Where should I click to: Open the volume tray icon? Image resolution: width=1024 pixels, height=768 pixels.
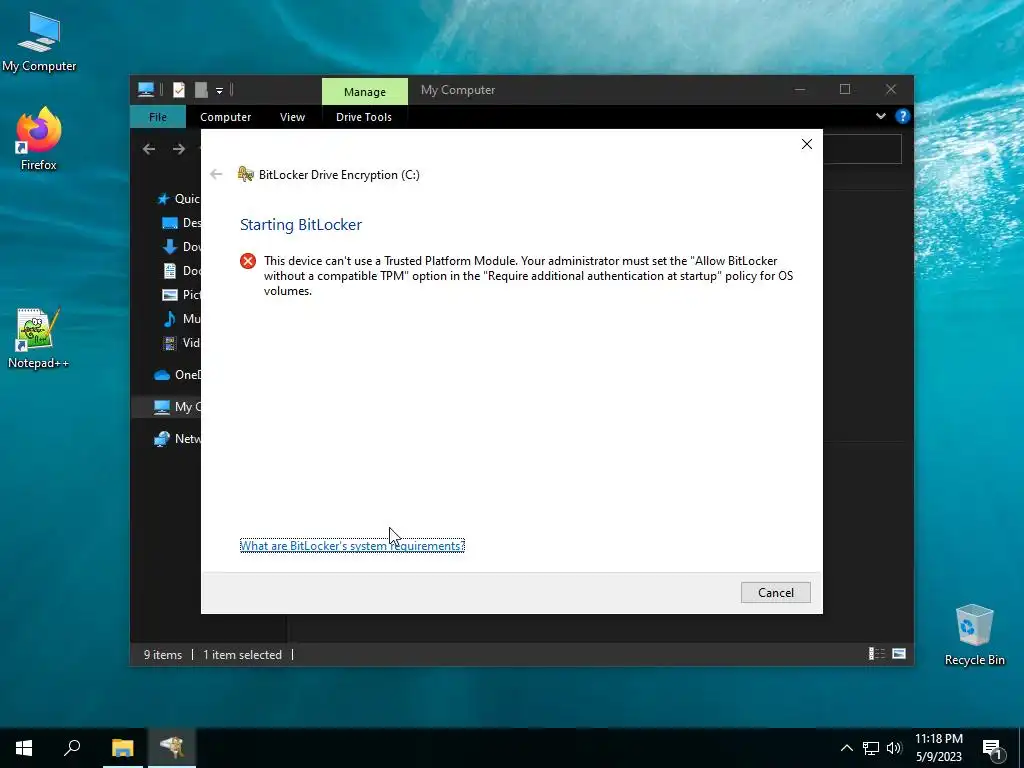coord(894,748)
